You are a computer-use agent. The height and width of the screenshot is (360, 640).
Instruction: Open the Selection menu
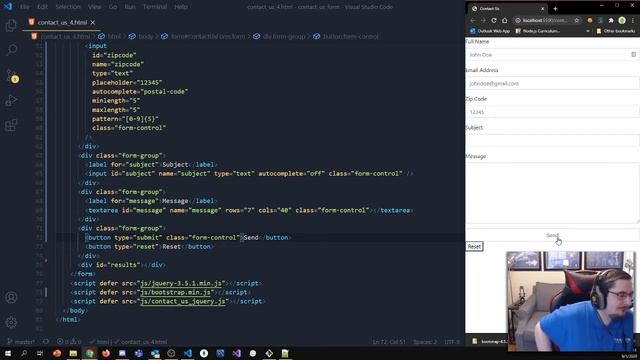point(68,7)
